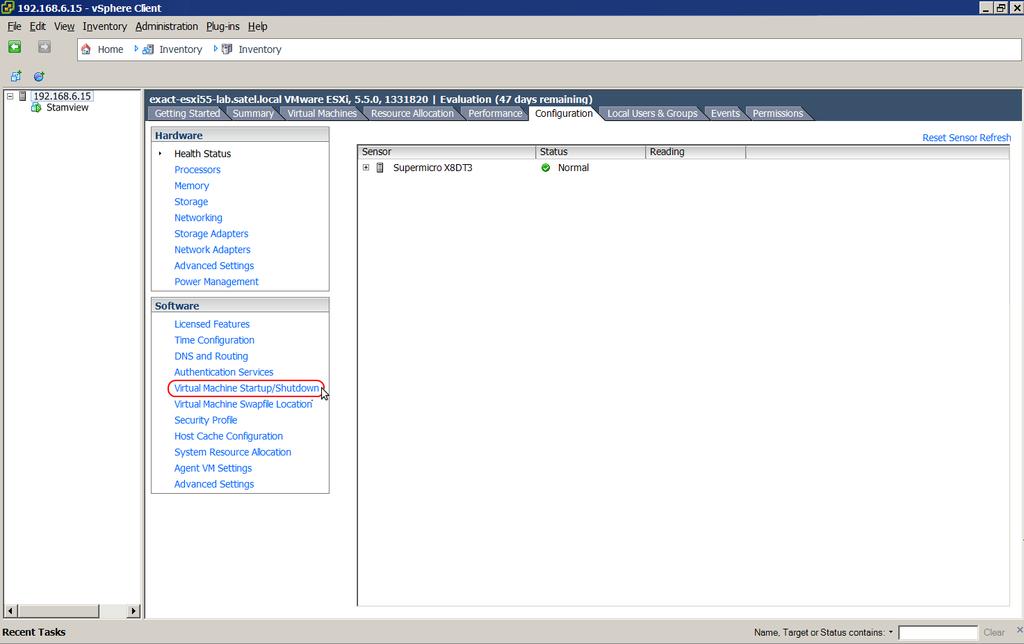This screenshot has height=644, width=1024.
Task: Click the second Inventory breadcrumb icon
Action: point(227,49)
